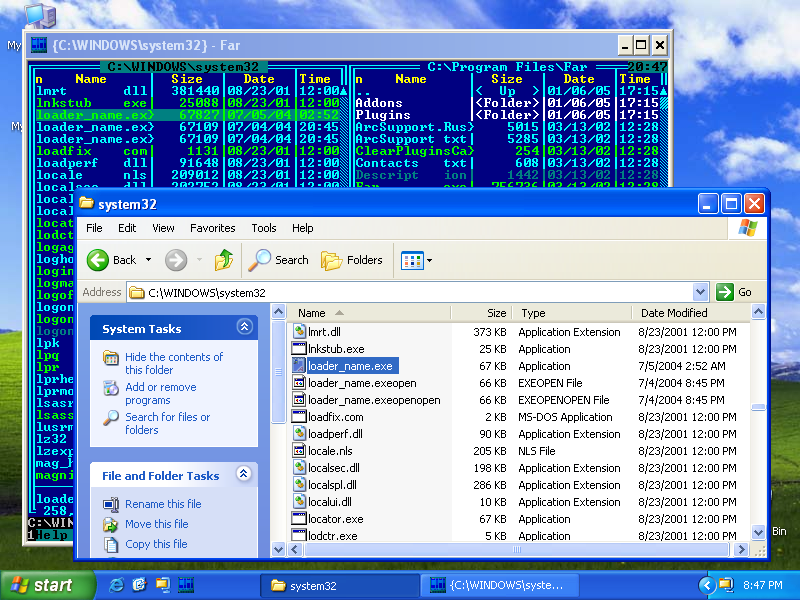Click the lmrt.dll file icon
This screenshot has height=600, width=800.
299,332
